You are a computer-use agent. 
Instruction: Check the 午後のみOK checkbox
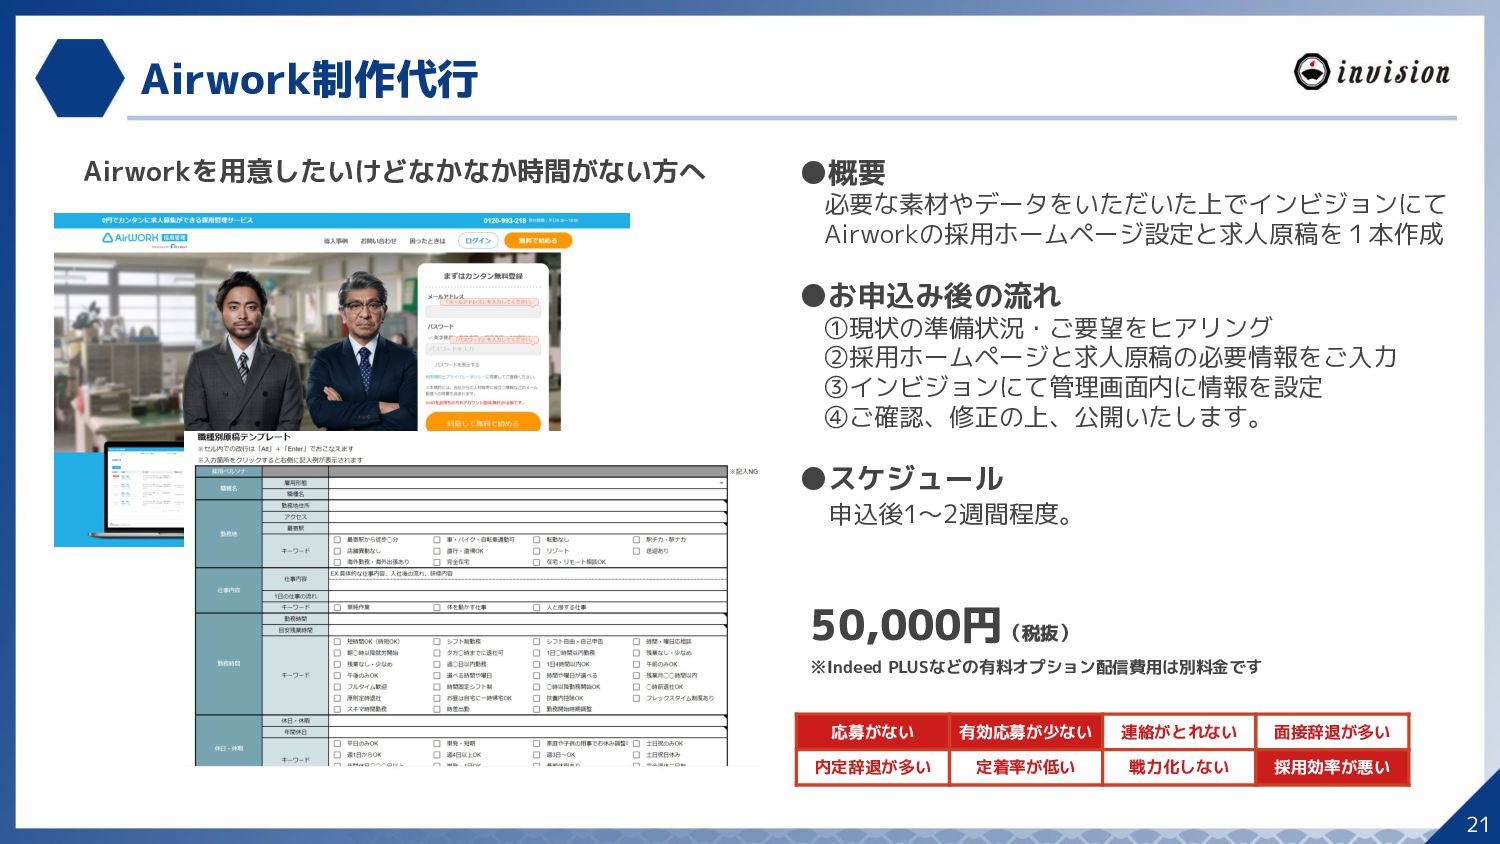click(x=337, y=676)
